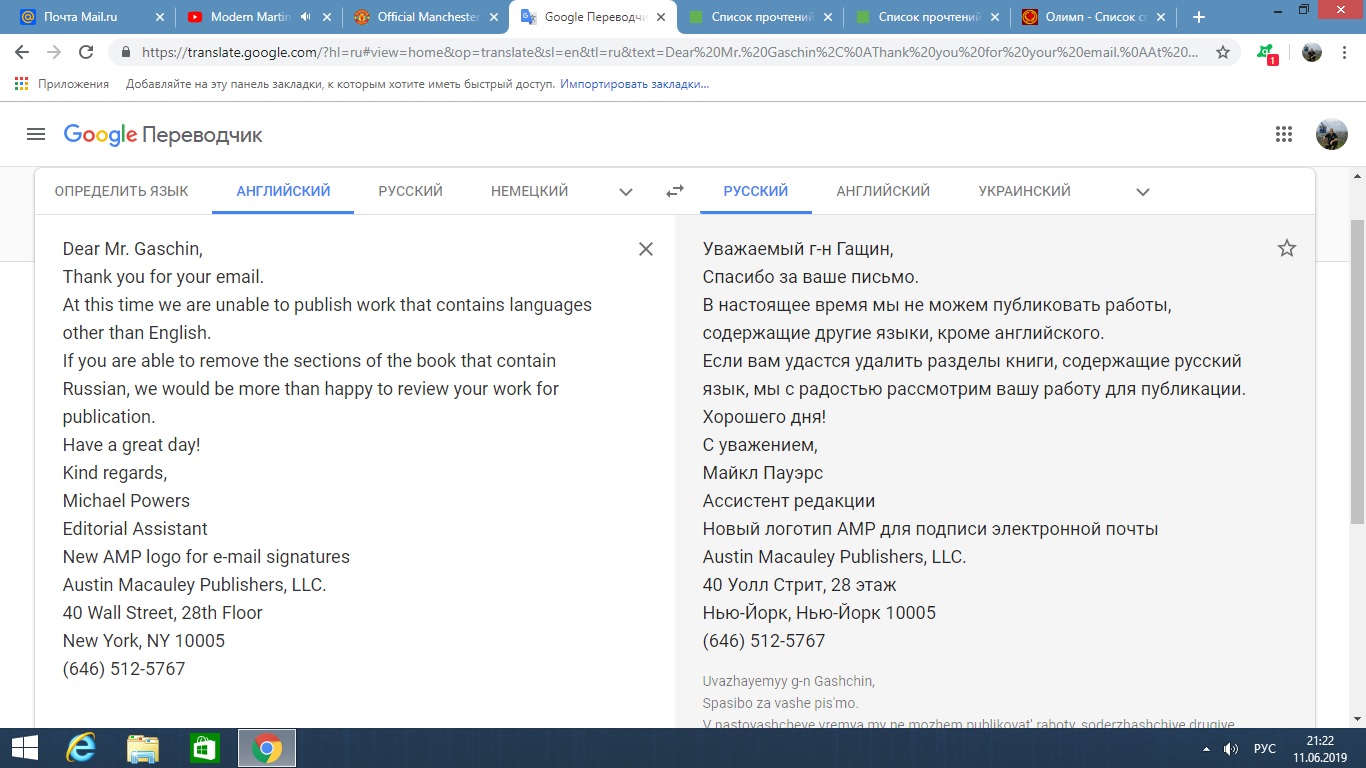Click translated line '40 Уолл Стрит, 28 этаж'
The height and width of the screenshot is (768, 1366).
[799, 585]
